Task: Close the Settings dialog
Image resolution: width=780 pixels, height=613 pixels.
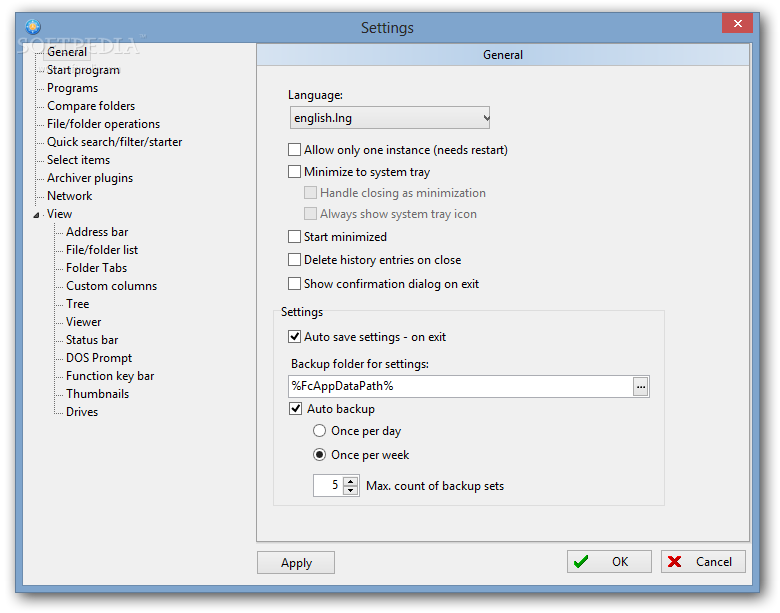Action: coord(738,23)
